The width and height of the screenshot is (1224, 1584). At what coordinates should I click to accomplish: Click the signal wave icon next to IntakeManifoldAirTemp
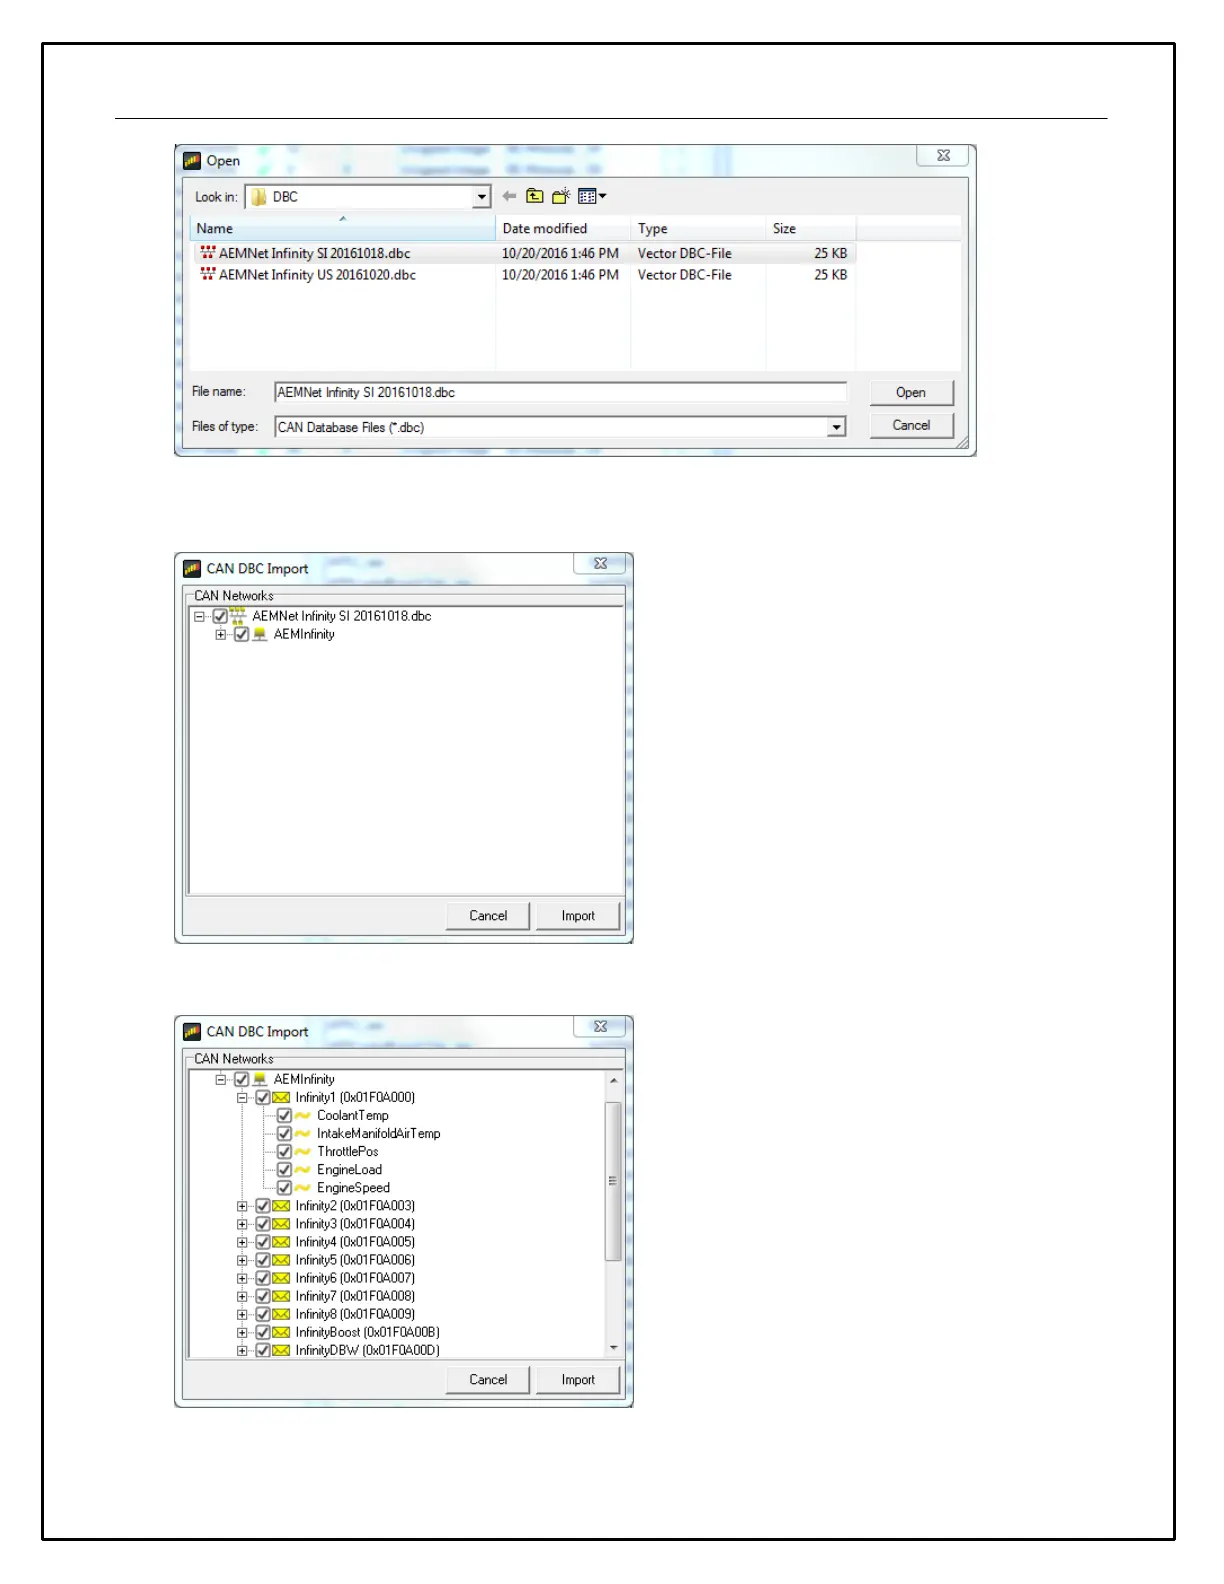[x=303, y=1133]
